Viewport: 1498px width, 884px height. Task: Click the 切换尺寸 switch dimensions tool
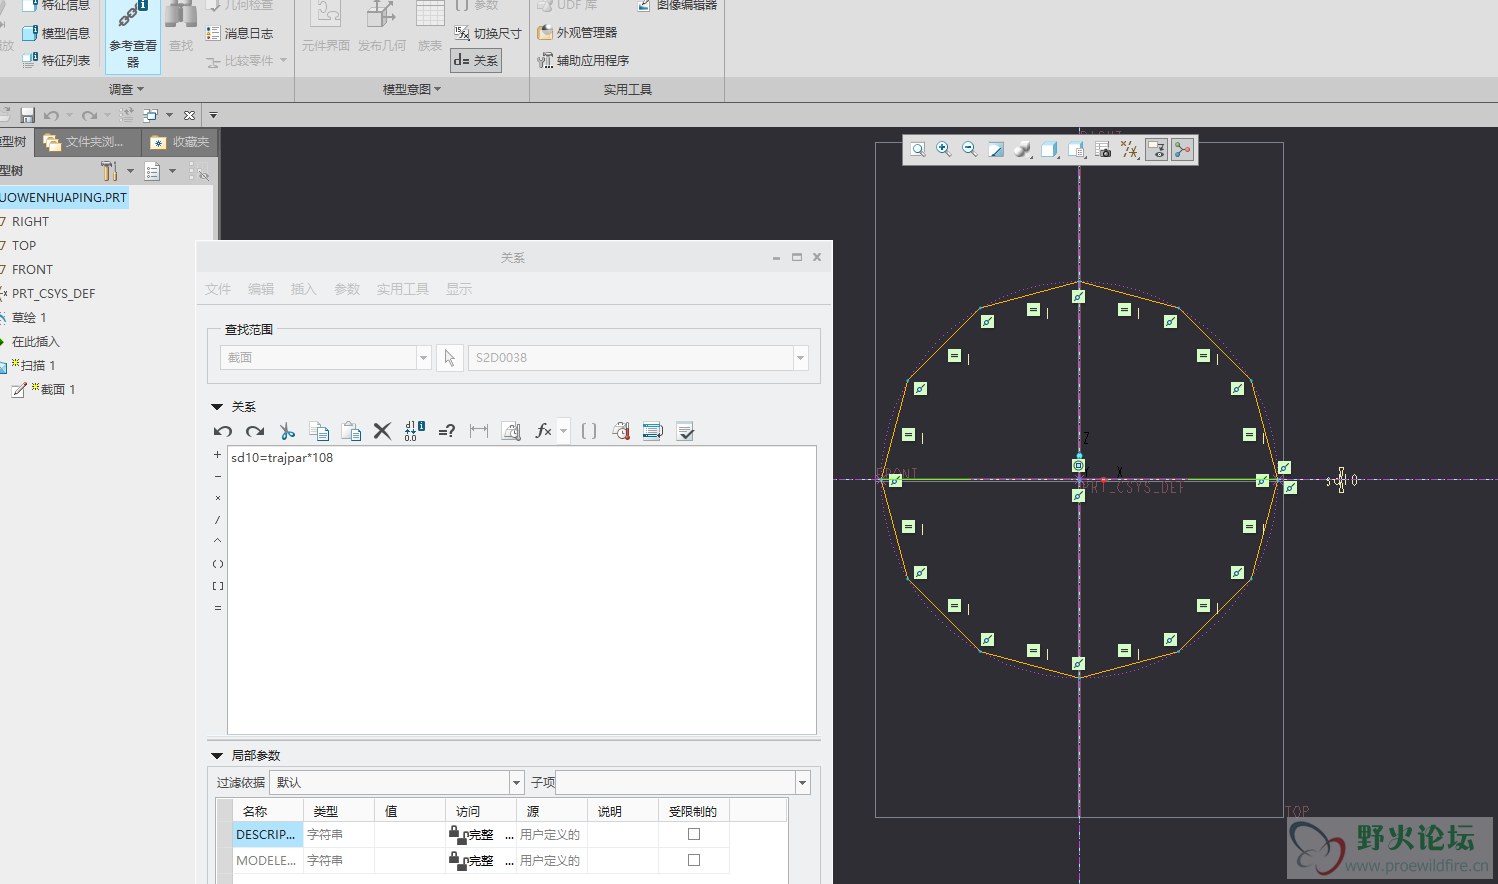click(x=488, y=33)
